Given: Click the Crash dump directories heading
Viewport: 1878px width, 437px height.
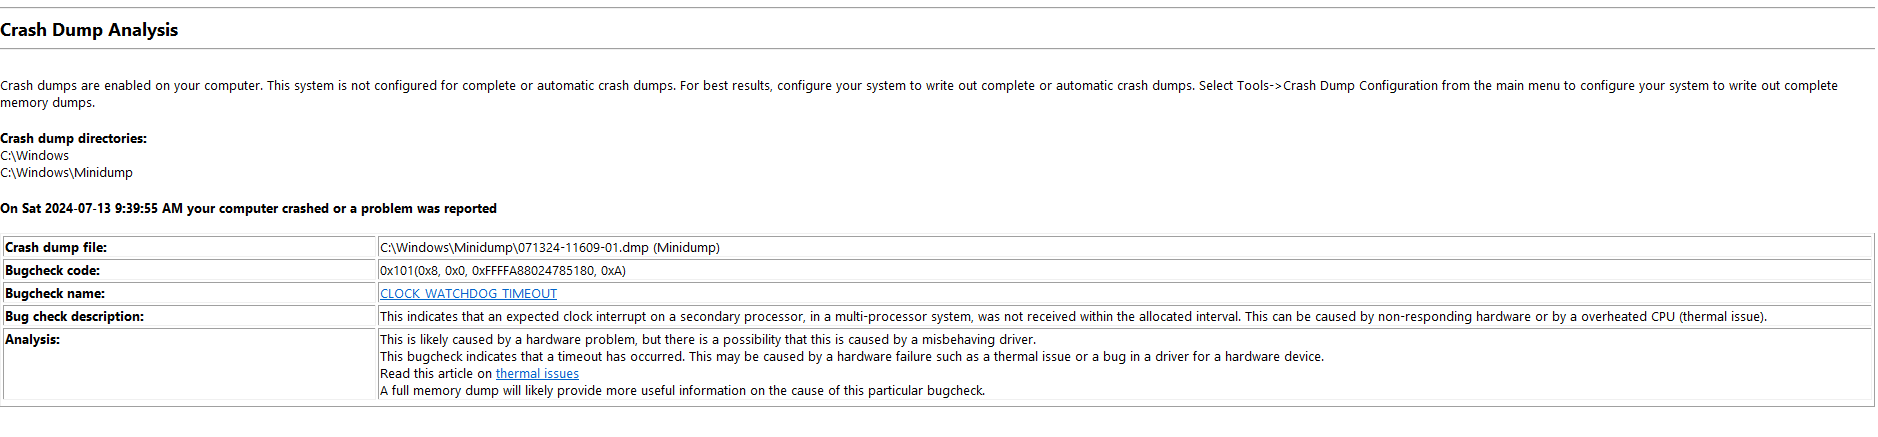Looking at the screenshot, I should pyautogui.click(x=73, y=139).
